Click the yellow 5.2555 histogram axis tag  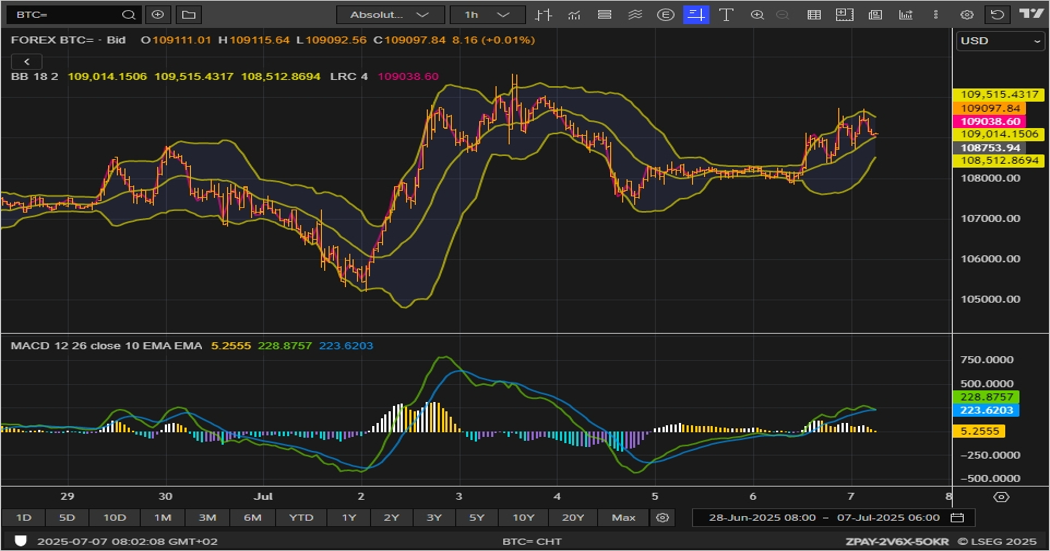[979, 431]
